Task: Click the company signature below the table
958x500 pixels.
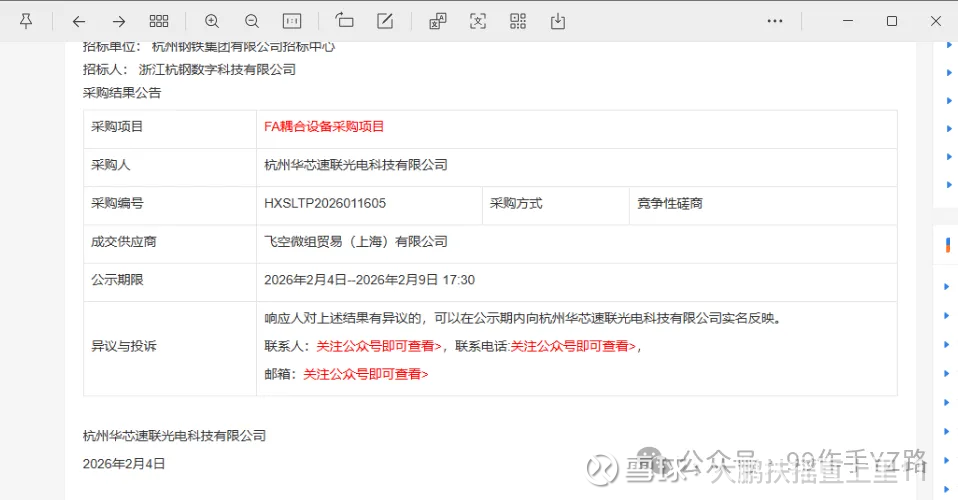Action: point(175,436)
